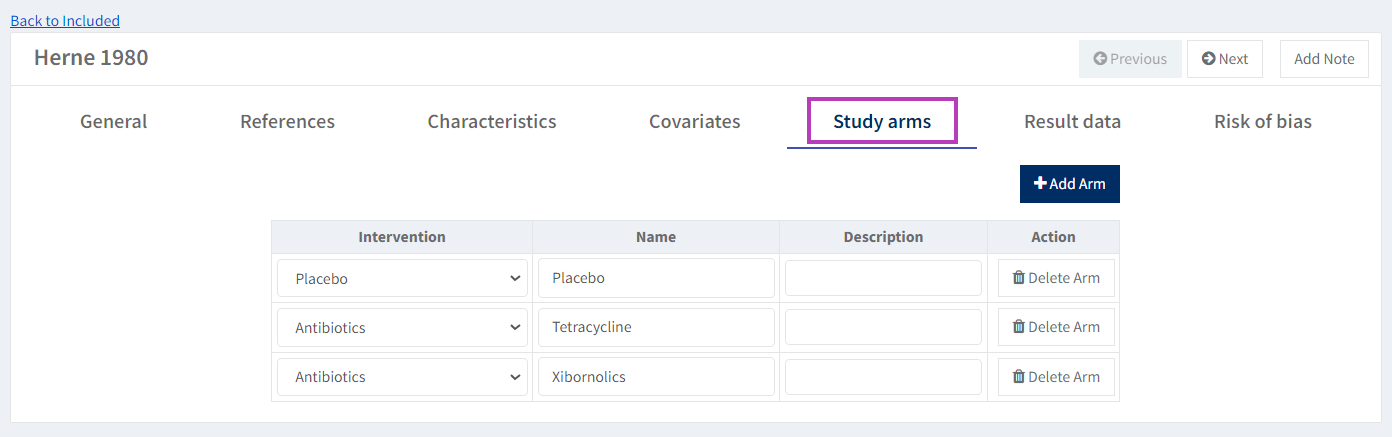The image size is (1392, 437).
Task: Click the Previous arrow button
Action: click(1130, 59)
